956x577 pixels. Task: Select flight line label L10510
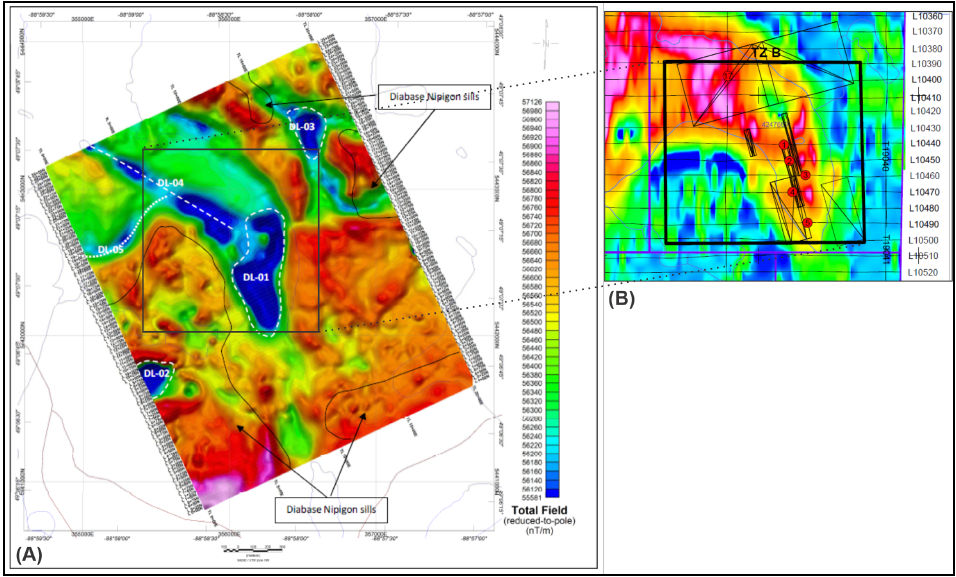point(926,256)
